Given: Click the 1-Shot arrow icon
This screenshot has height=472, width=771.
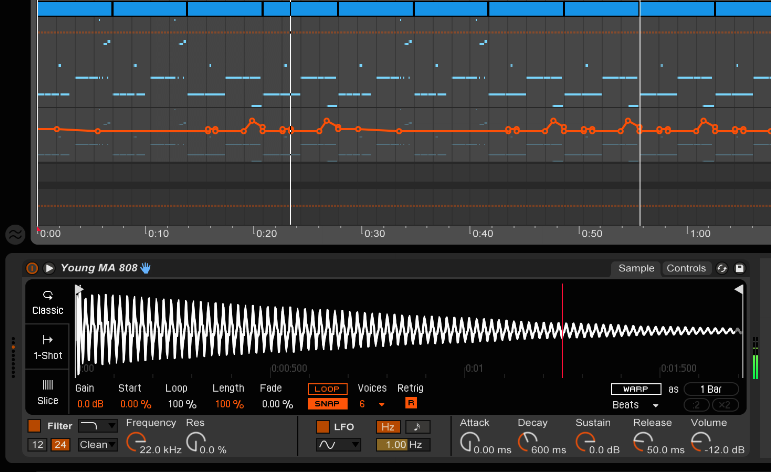Looking at the screenshot, I should click(x=48, y=340).
